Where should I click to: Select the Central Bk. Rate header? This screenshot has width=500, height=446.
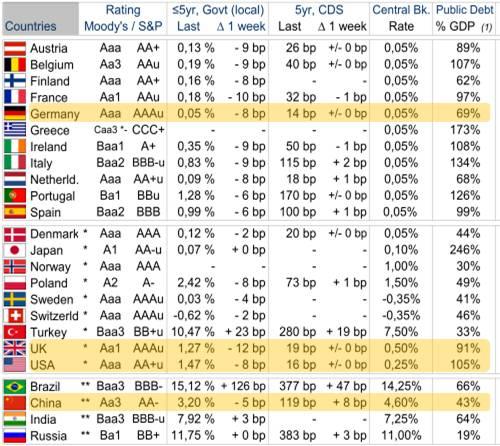coord(401,18)
